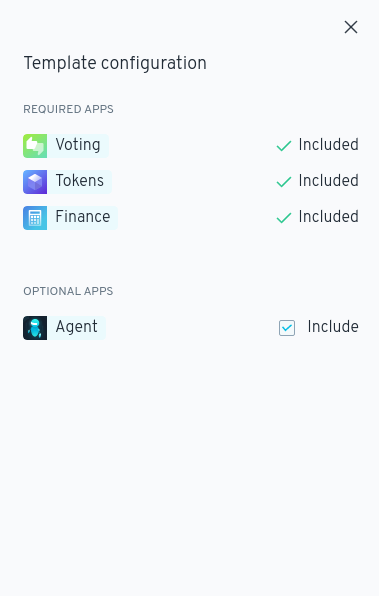Click the Included text for Tokens
The width and height of the screenshot is (379, 596).
pos(328,181)
